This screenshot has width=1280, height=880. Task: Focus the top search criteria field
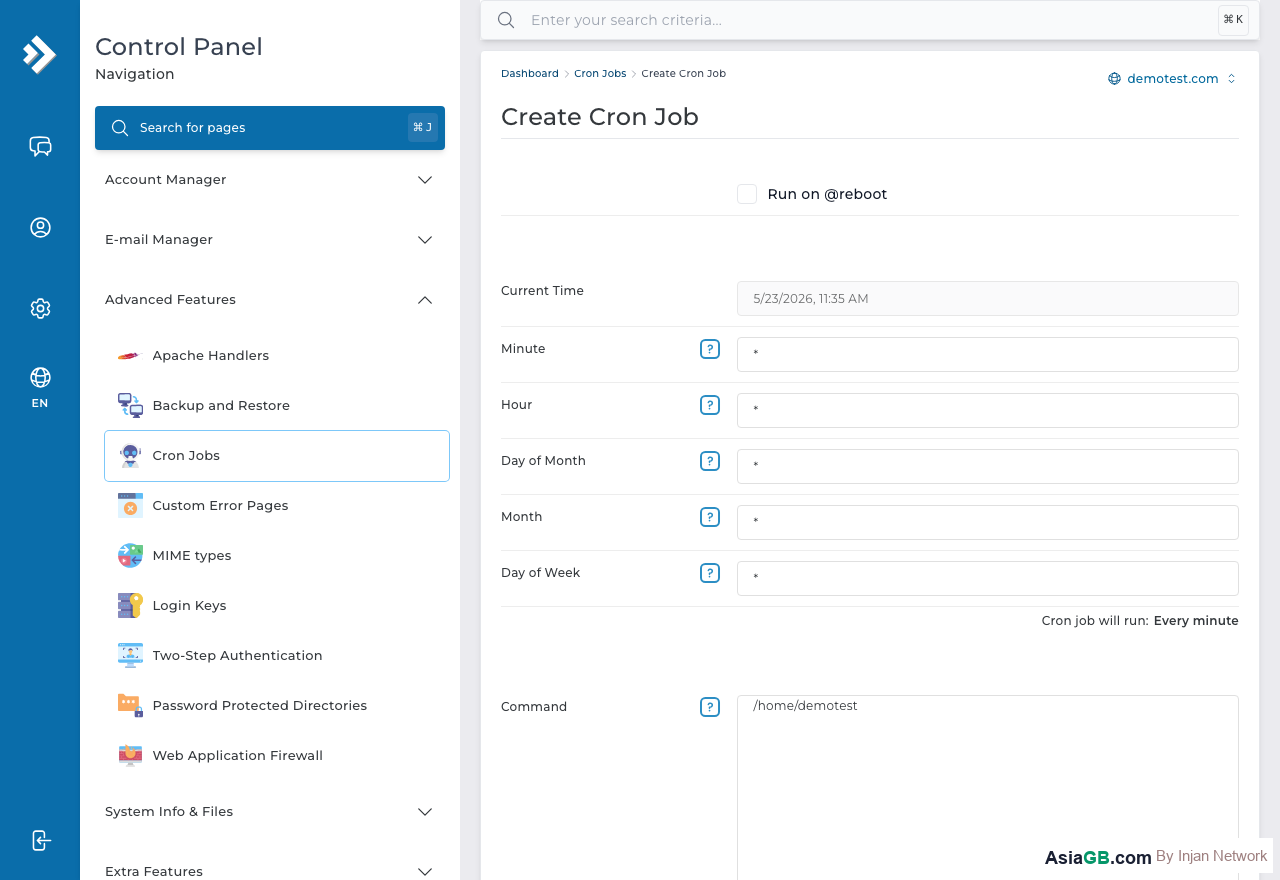tap(868, 20)
